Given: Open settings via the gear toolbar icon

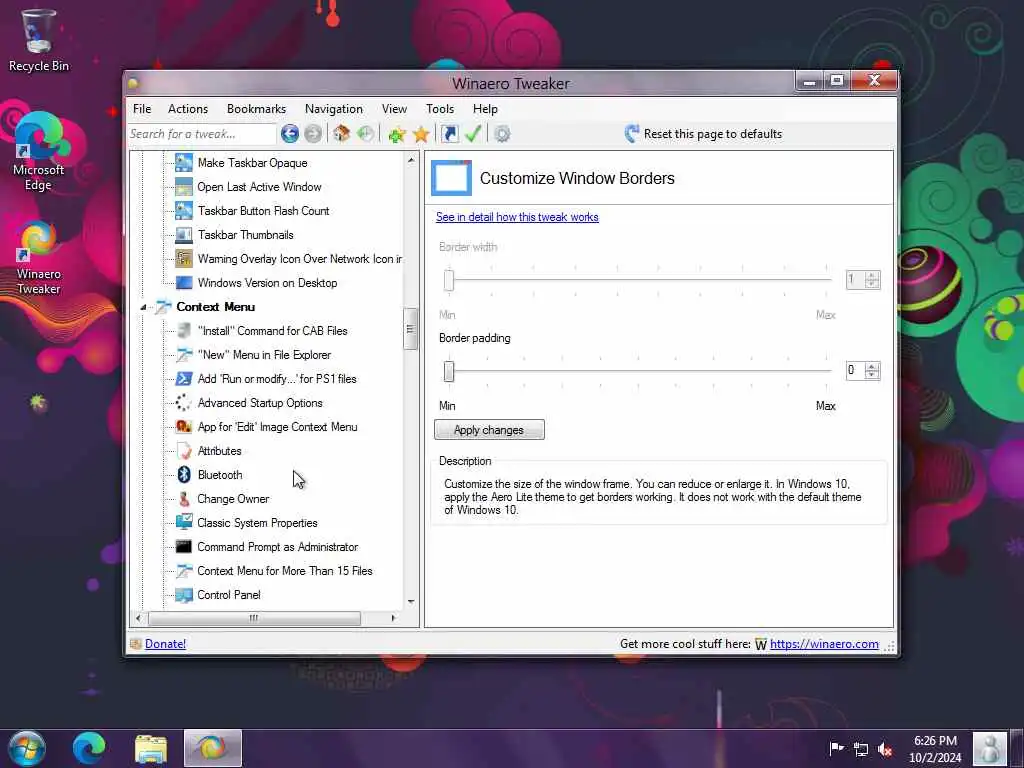Looking at the screenshot, I should (502, 134).
